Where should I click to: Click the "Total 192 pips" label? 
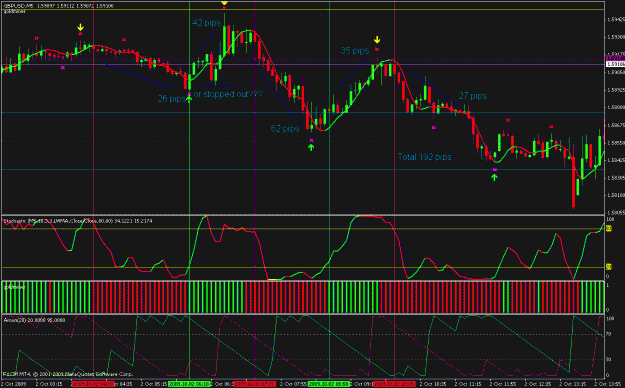click(x=425, y=157)
